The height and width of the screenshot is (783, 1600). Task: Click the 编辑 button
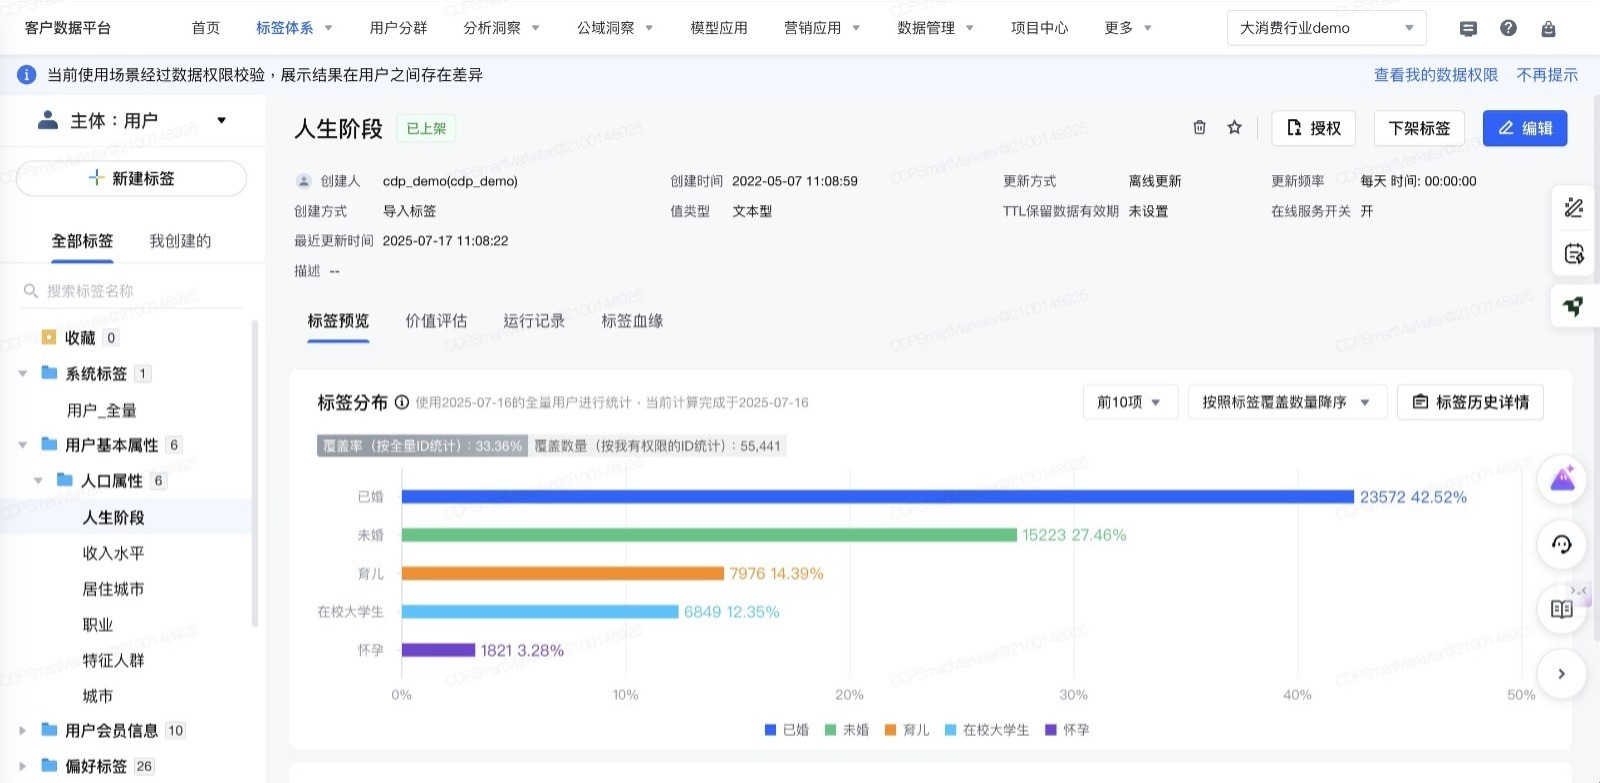tap(1524, 128)
